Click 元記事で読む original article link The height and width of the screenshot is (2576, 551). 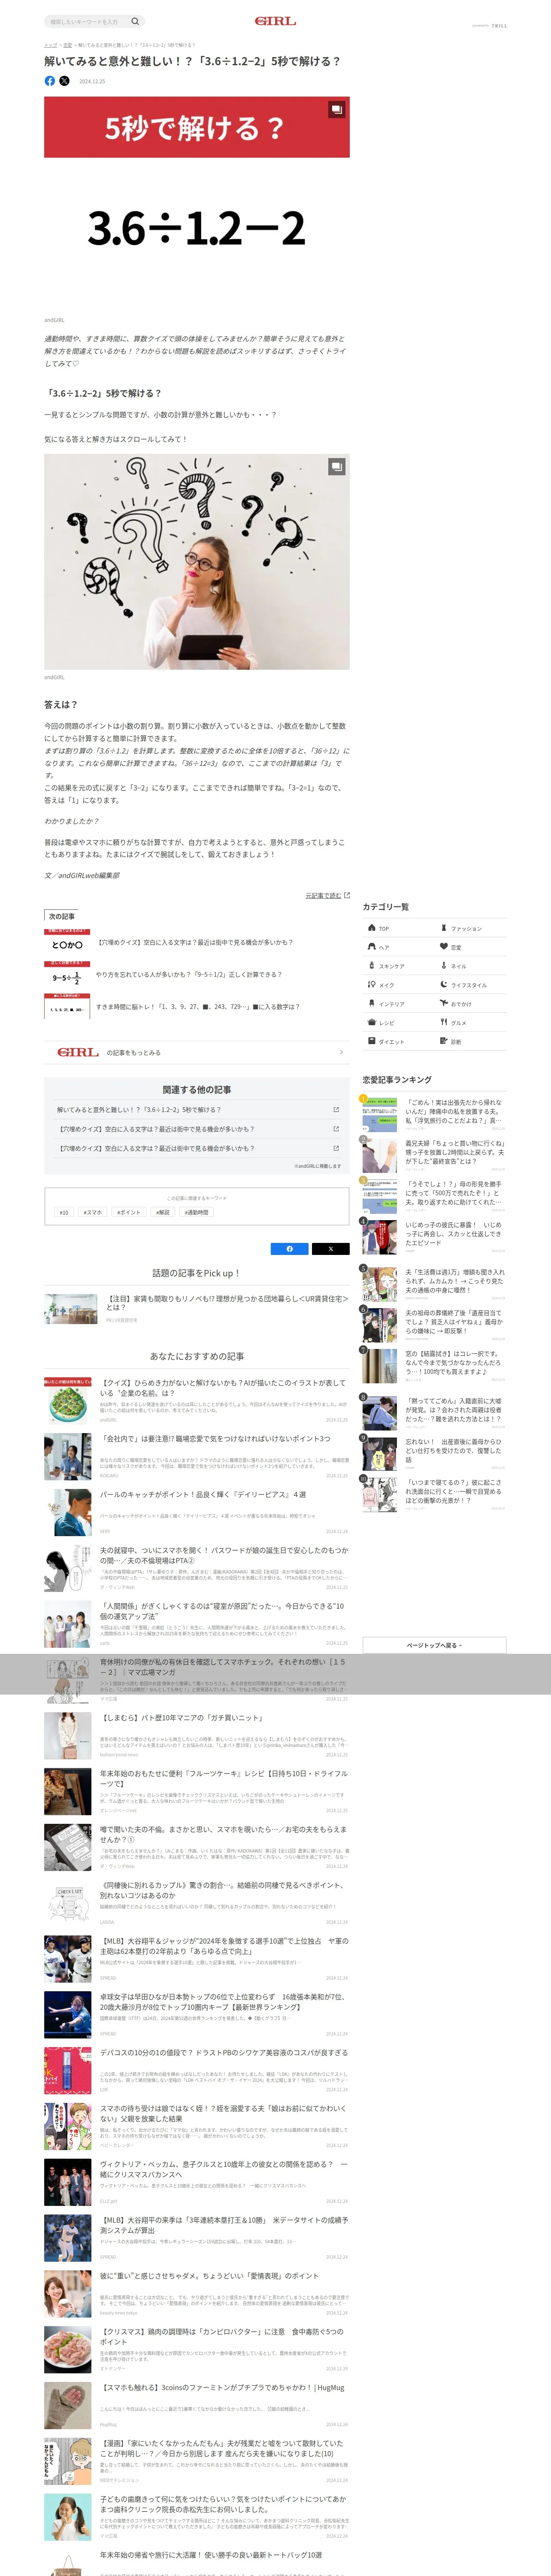[327, 895]
